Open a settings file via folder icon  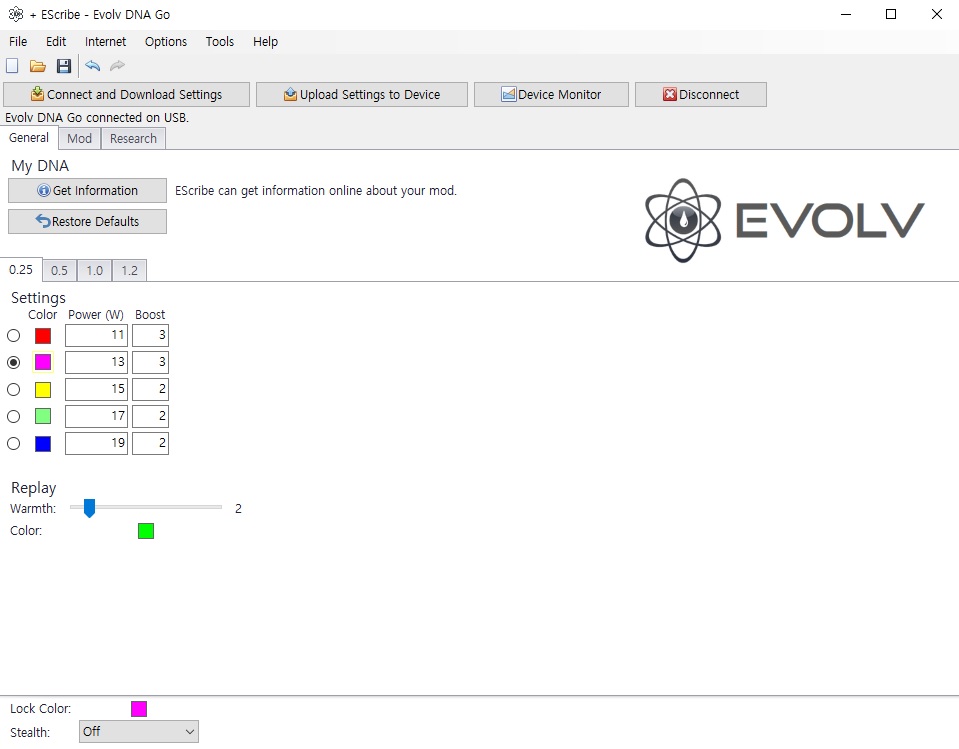pyautogui.click(x=38, y=66)
